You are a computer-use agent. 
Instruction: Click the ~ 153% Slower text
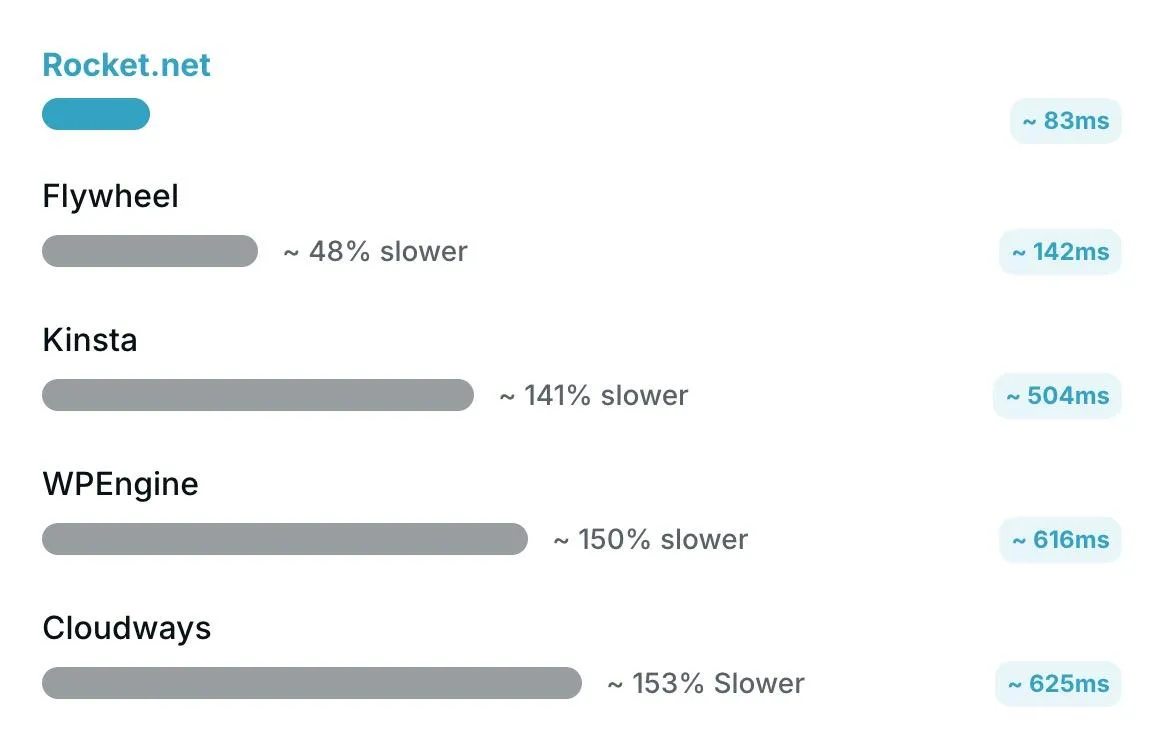click(x=707, y=684)
